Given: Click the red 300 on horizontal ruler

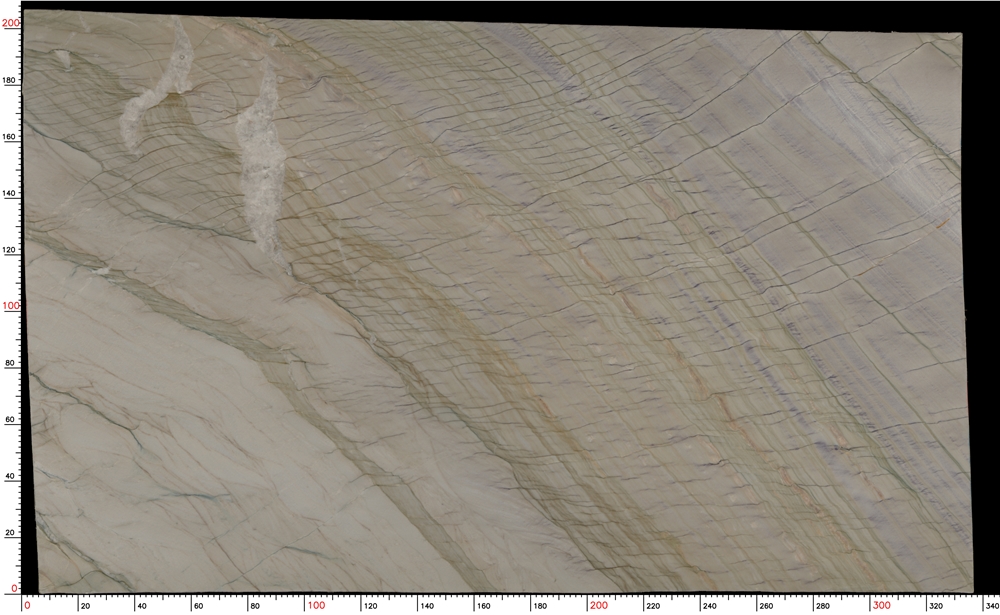Looking at the screenshot, I should click(881, 605).
